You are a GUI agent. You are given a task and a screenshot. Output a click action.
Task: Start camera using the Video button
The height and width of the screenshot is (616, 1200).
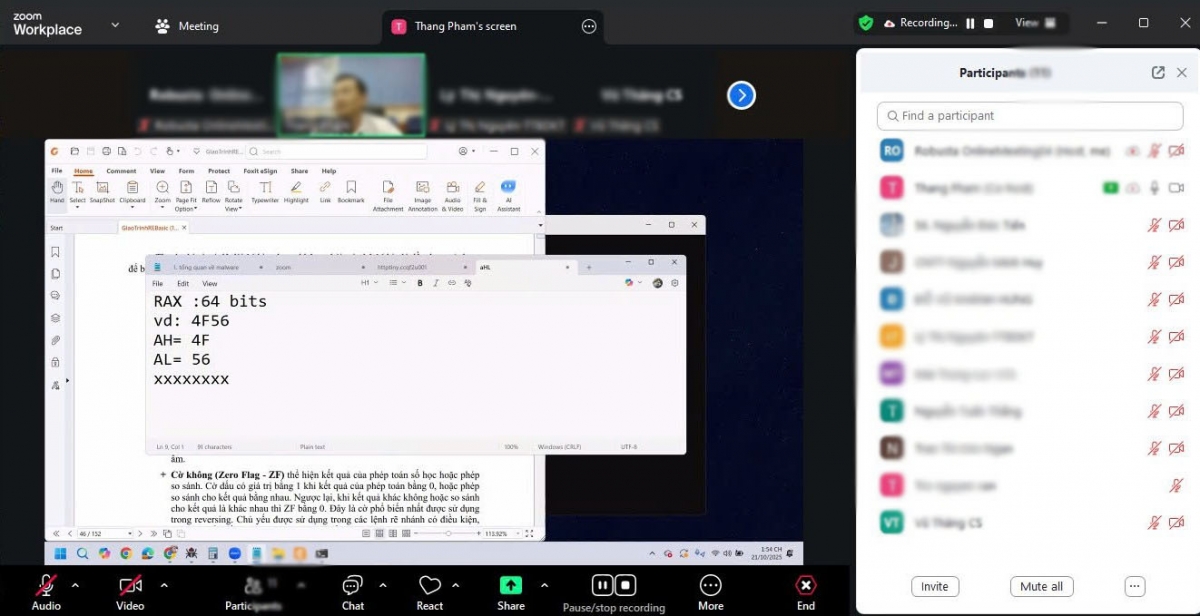tap(130, 591)
